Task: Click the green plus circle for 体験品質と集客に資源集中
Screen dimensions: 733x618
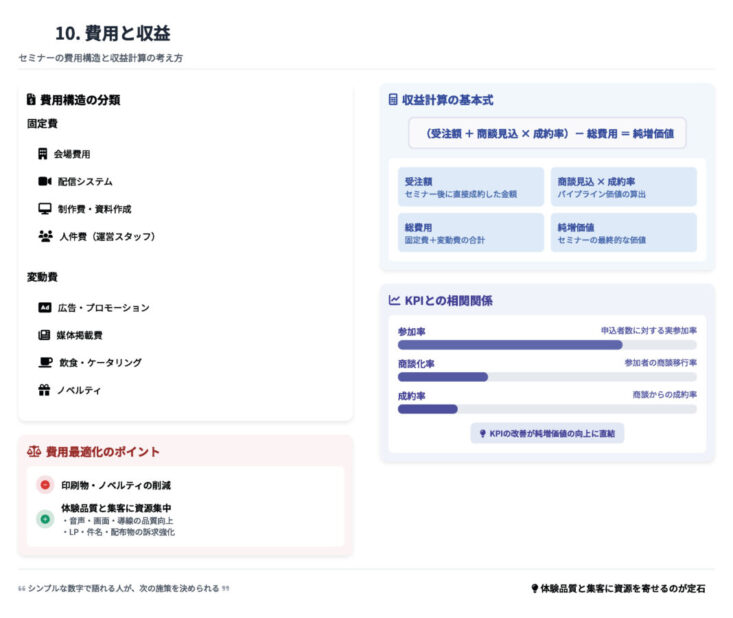Action: 45,519
